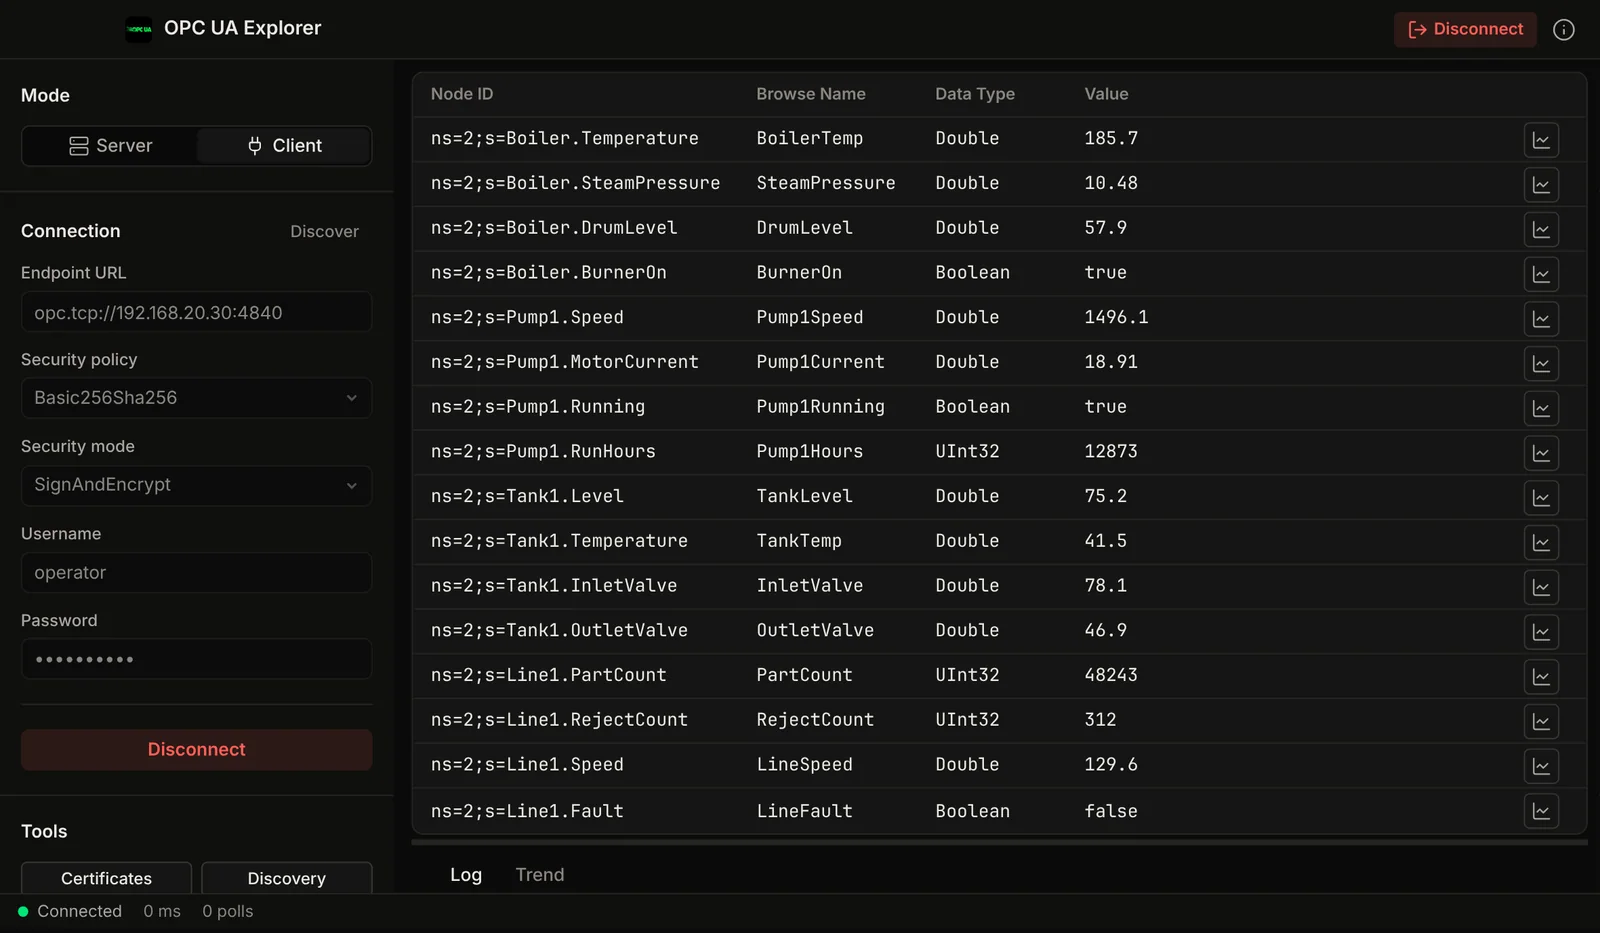
Task: Click the Browse Name column header
Action: (811, 94)
